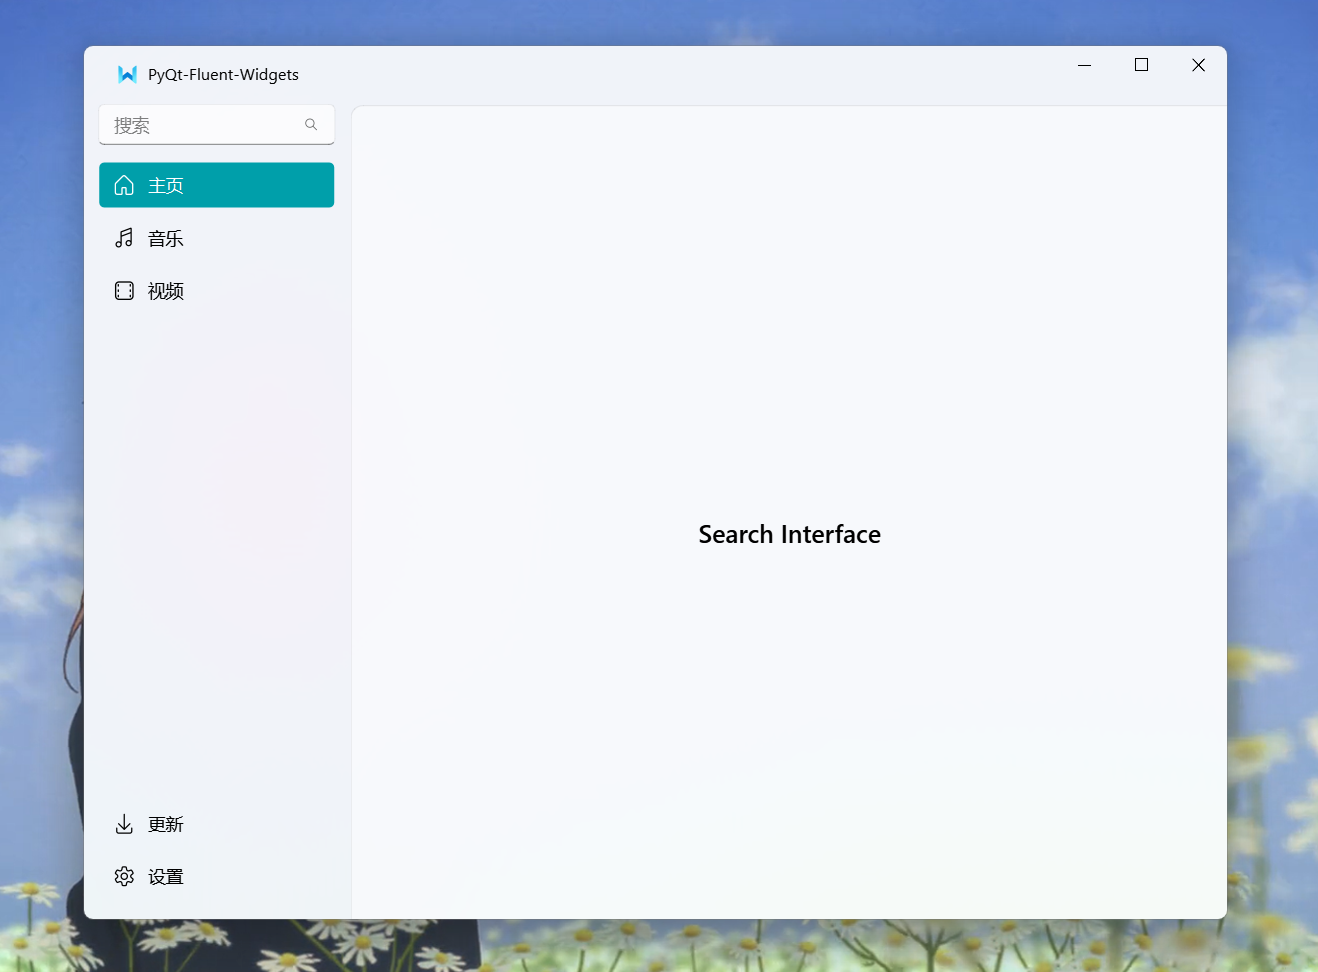This screenshot has height=972, width=1318.
Task: Click the Search Interface content area
Action: [789, 534]
